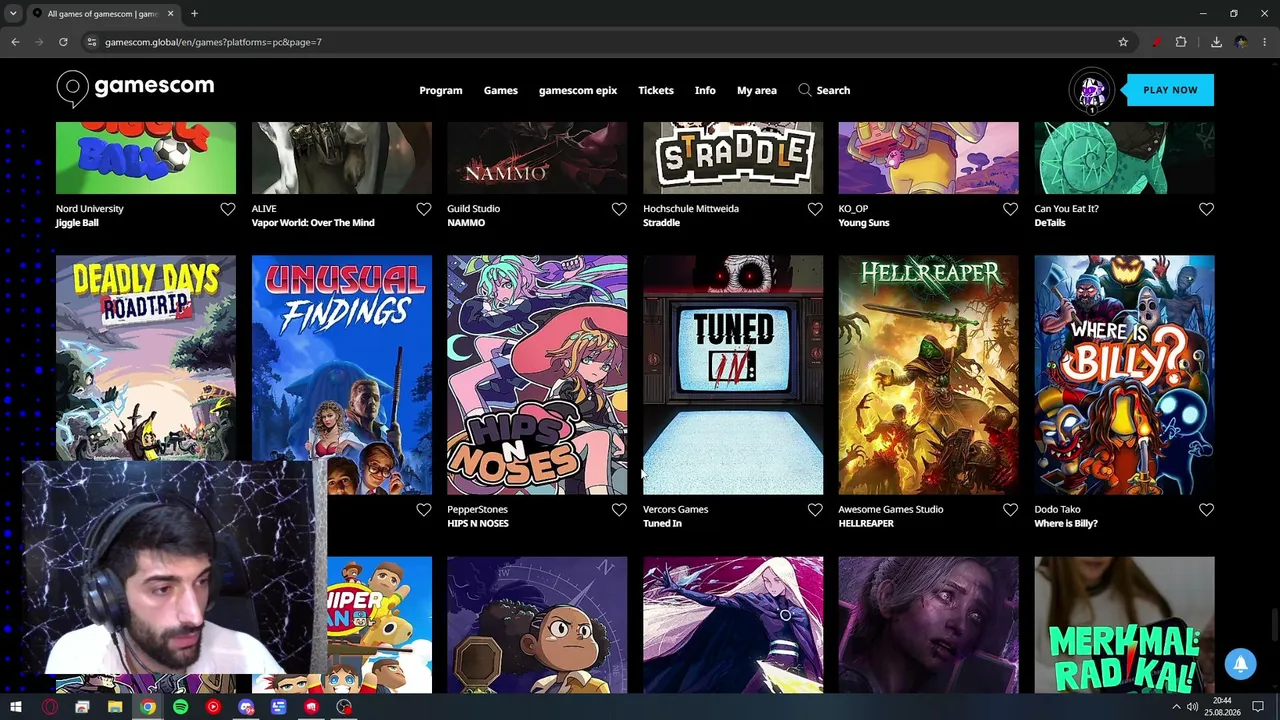The height and width of the screenshot is (720, 1280).
Task: Click the red pen extension icon
Action: [1156, 42]
